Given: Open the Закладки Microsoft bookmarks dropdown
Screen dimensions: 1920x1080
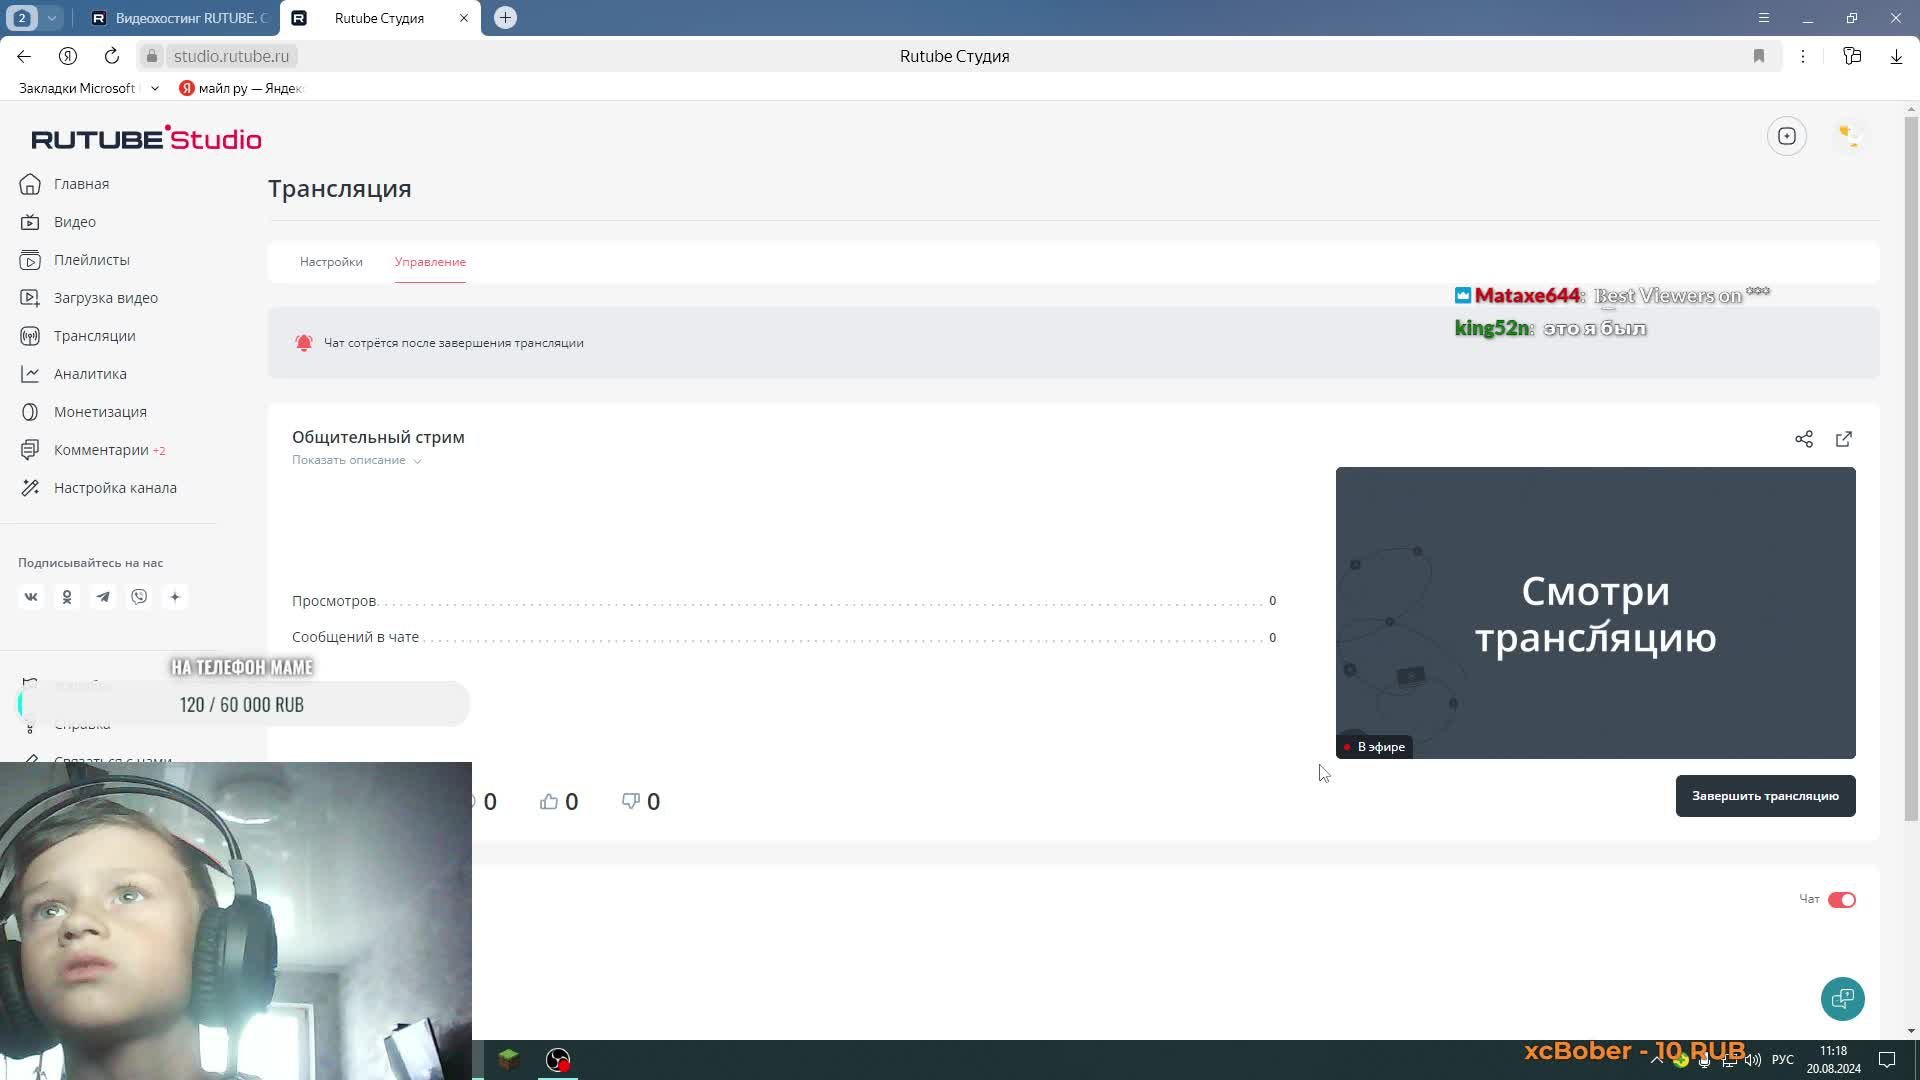Looking at the screenshot, I should [154, 88].
